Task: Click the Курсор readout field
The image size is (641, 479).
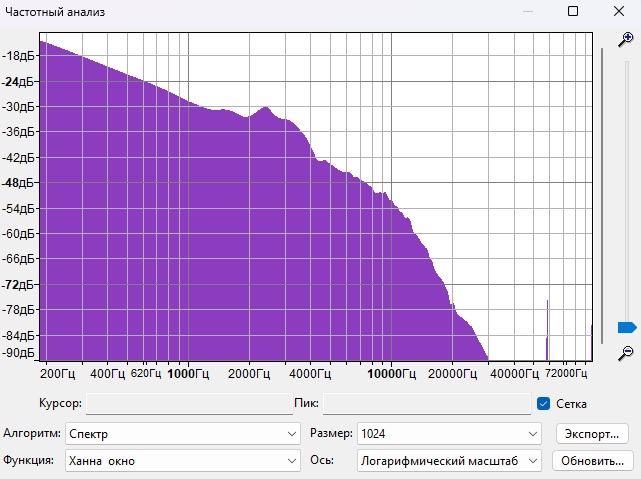Action: pos(189,404)
